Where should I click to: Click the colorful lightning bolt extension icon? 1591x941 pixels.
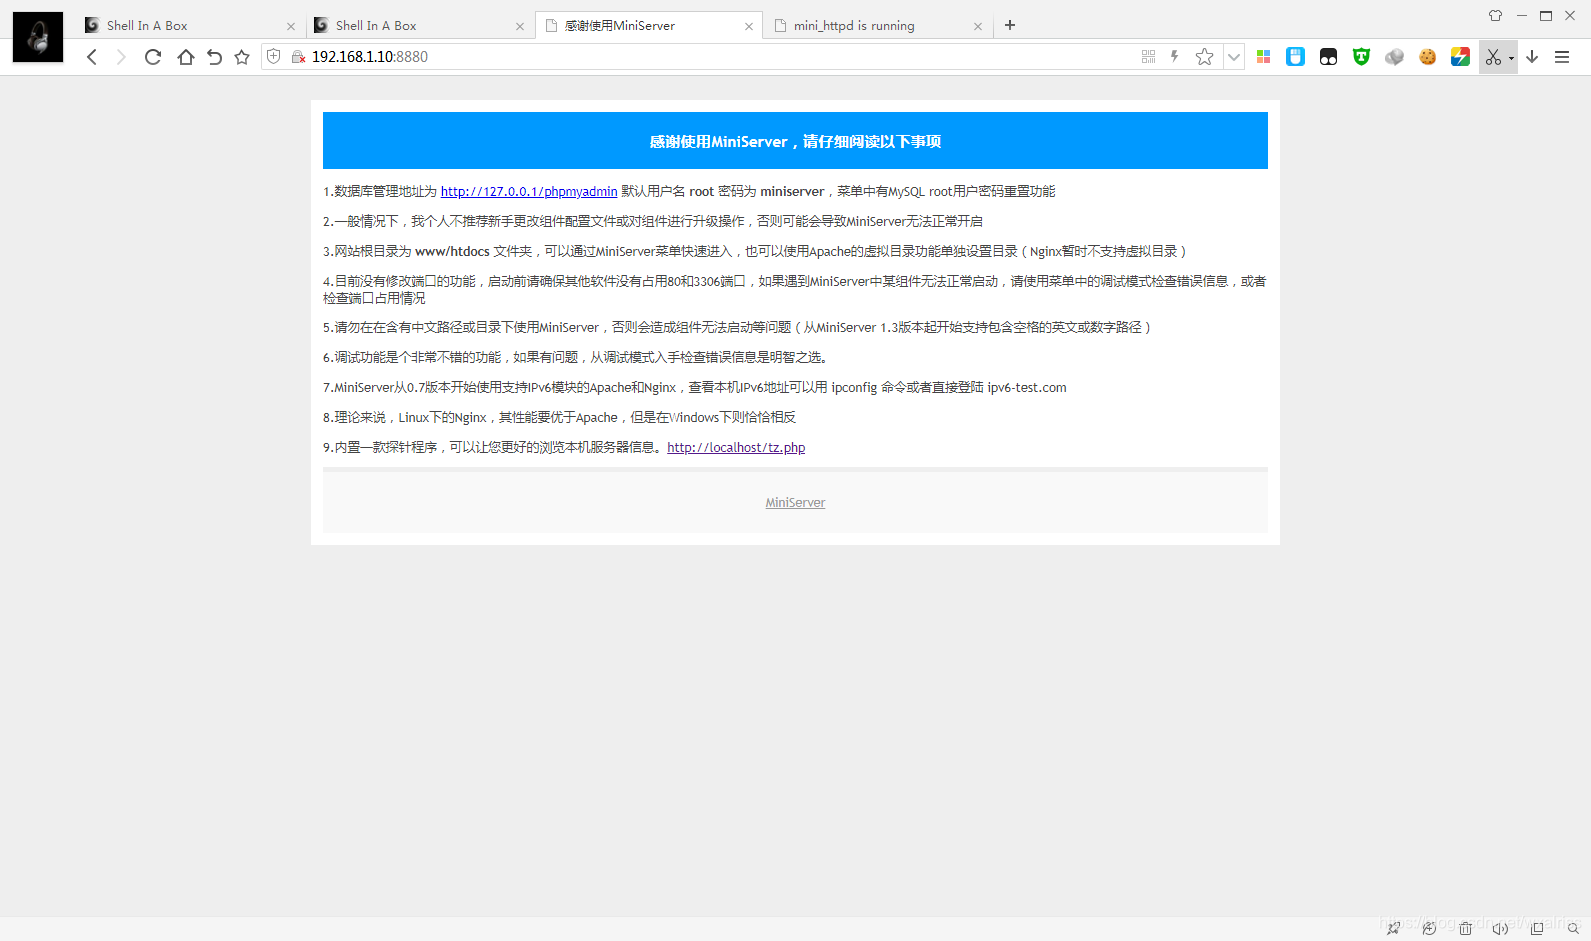pos(1461,57)
